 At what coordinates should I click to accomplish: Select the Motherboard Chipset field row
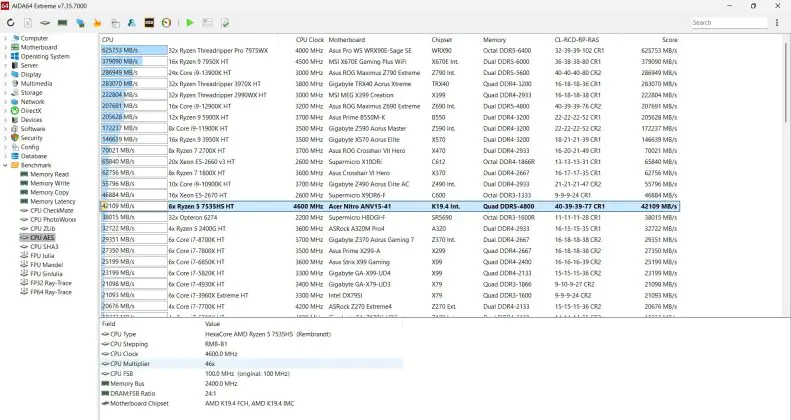[x=252, y=403]
